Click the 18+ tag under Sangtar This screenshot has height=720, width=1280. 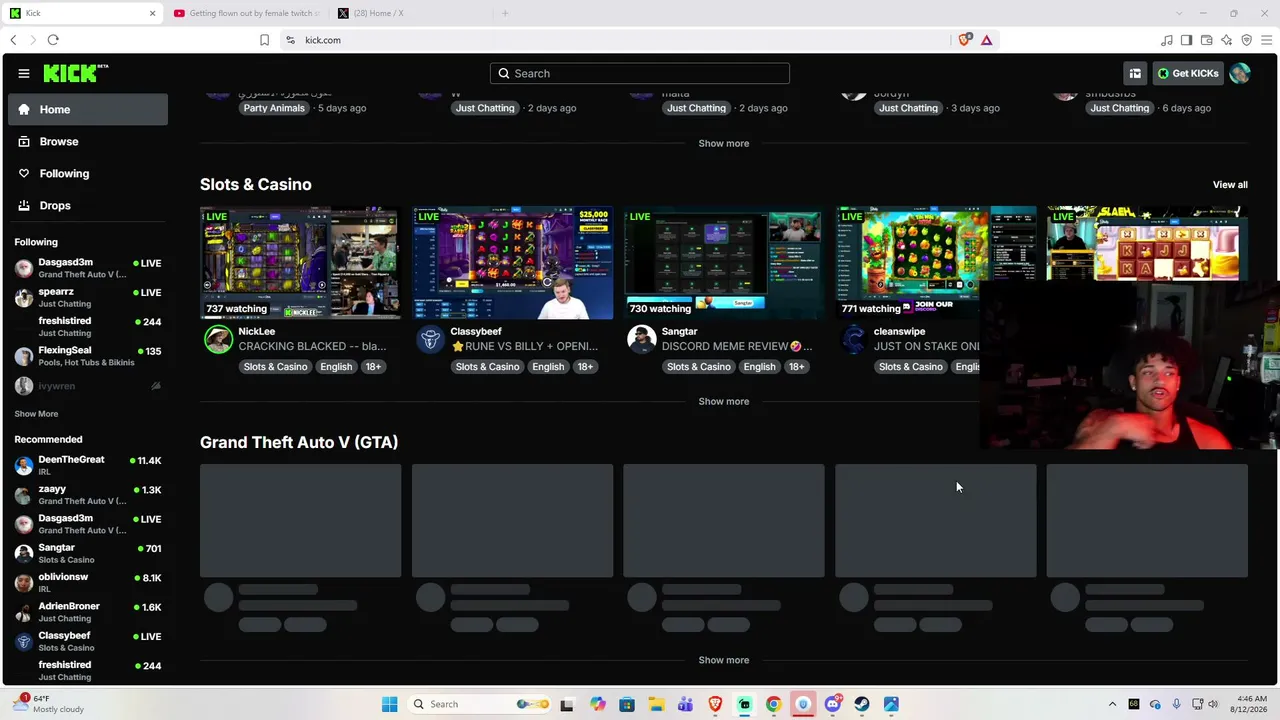(796, 367)
